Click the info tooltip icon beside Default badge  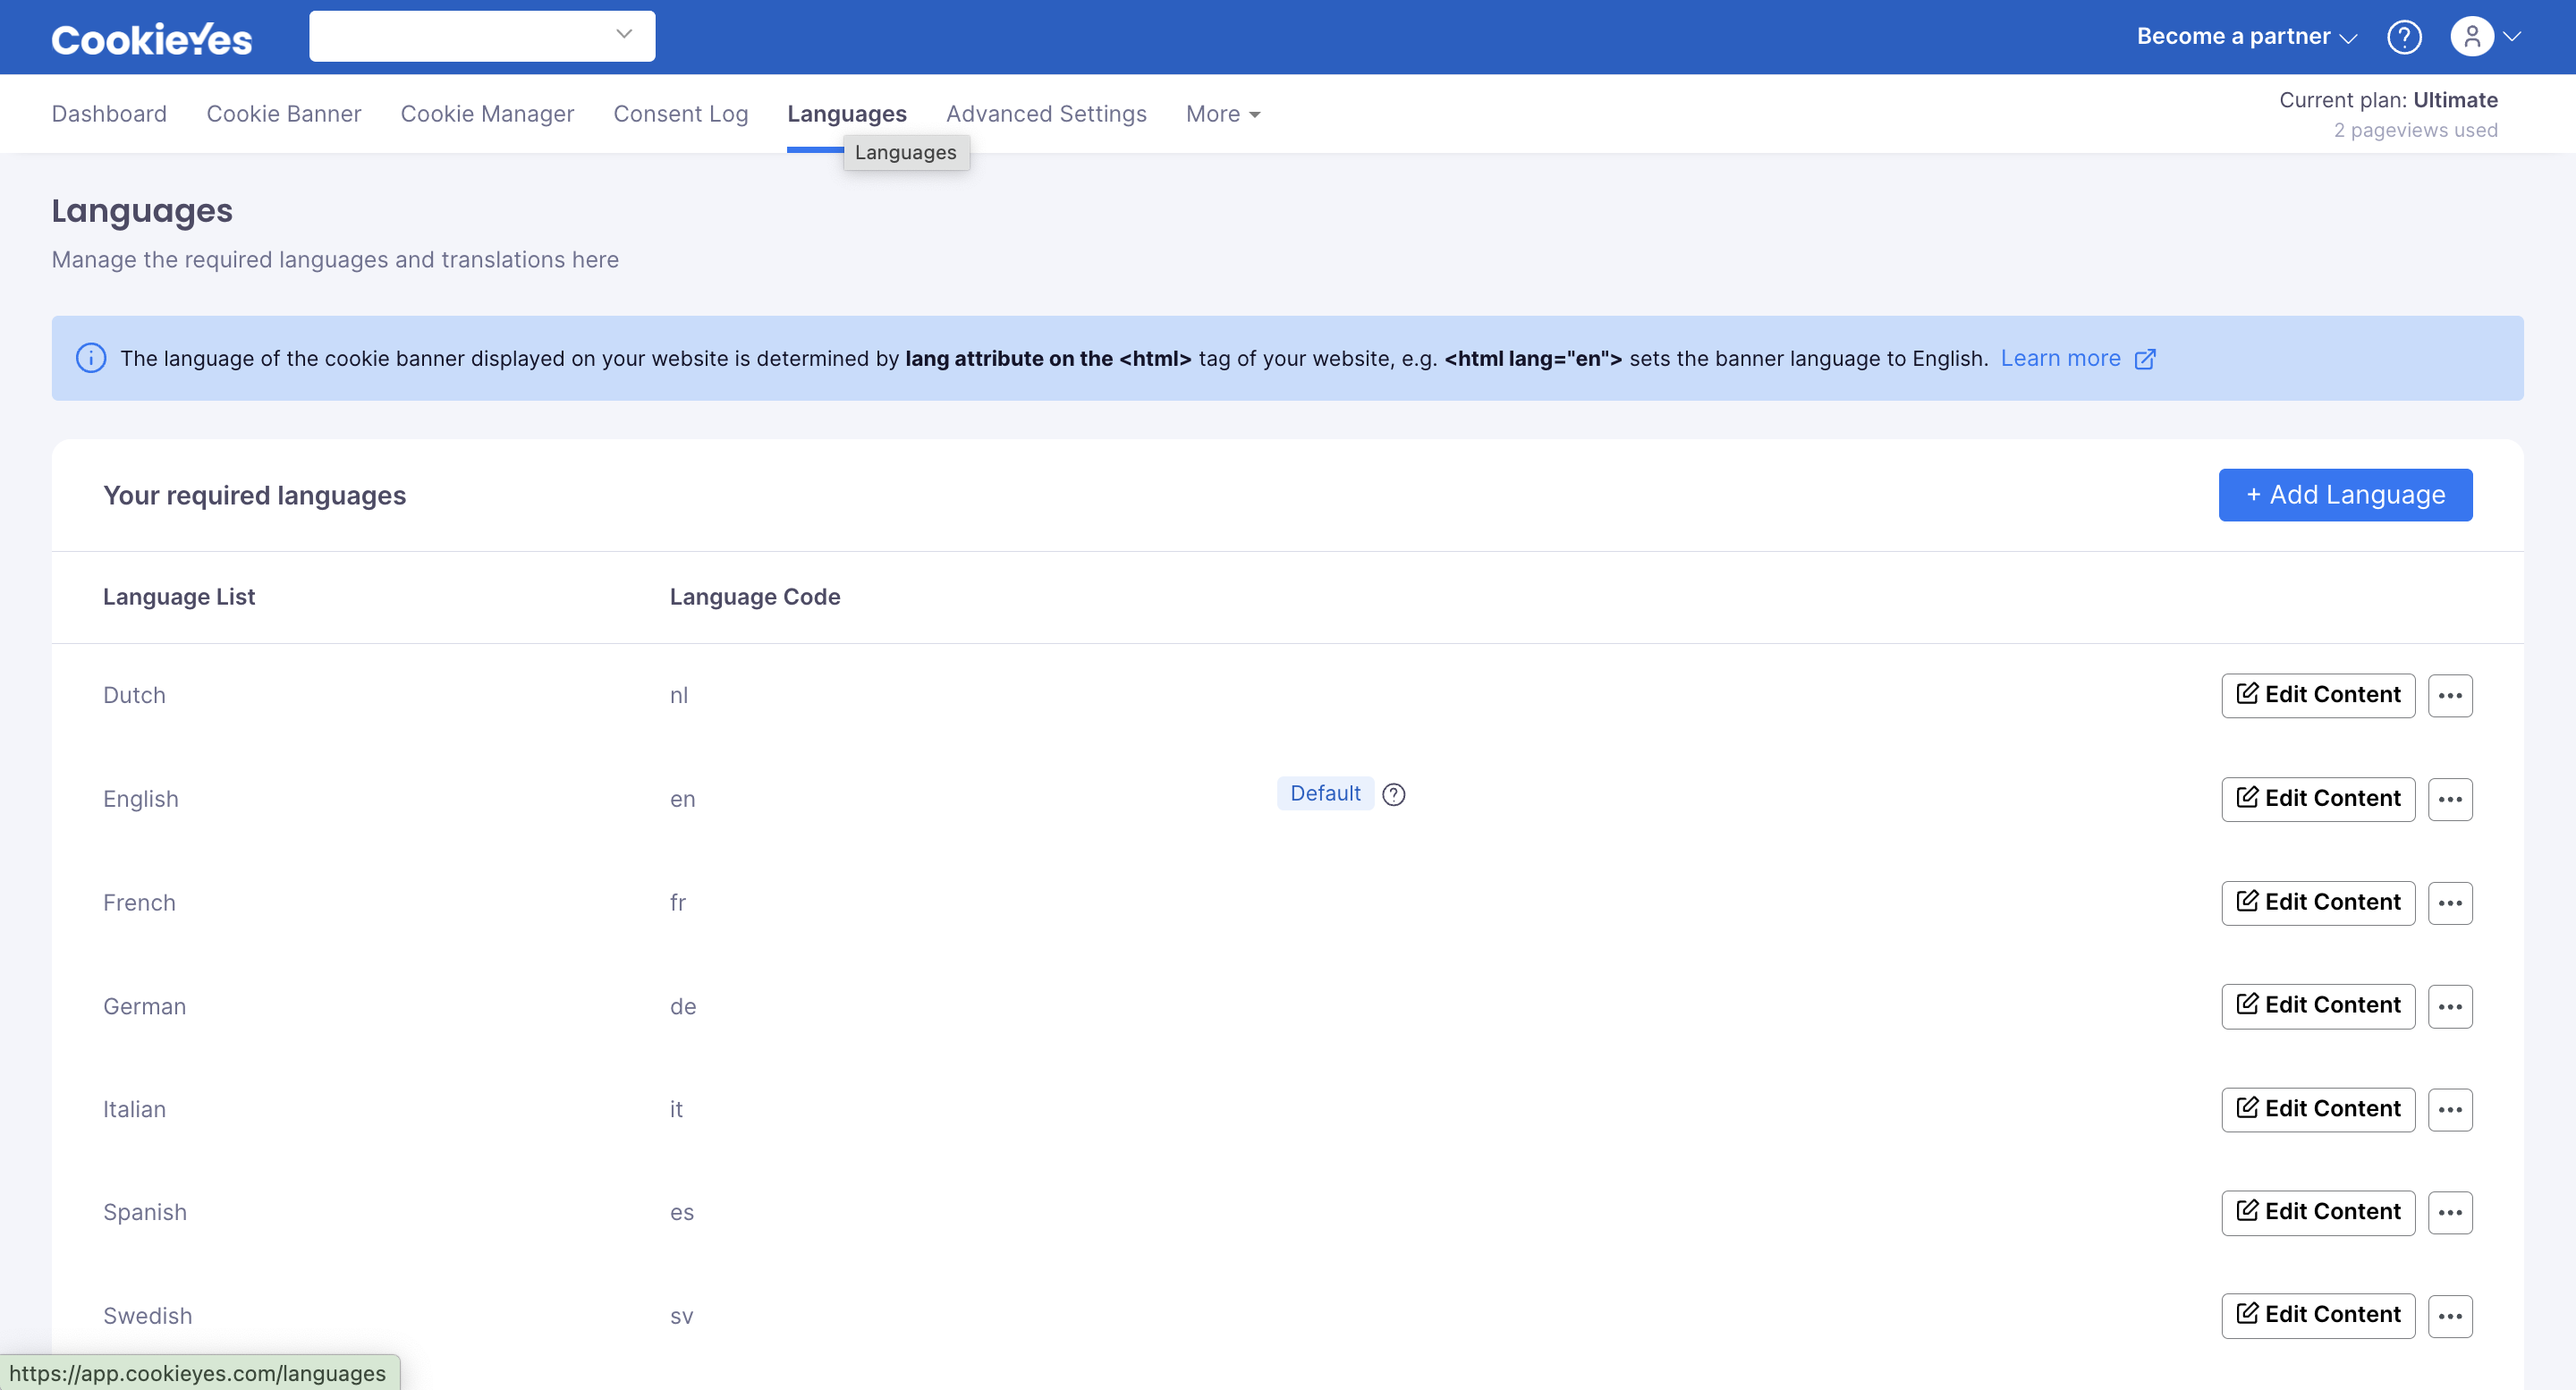1393,794
